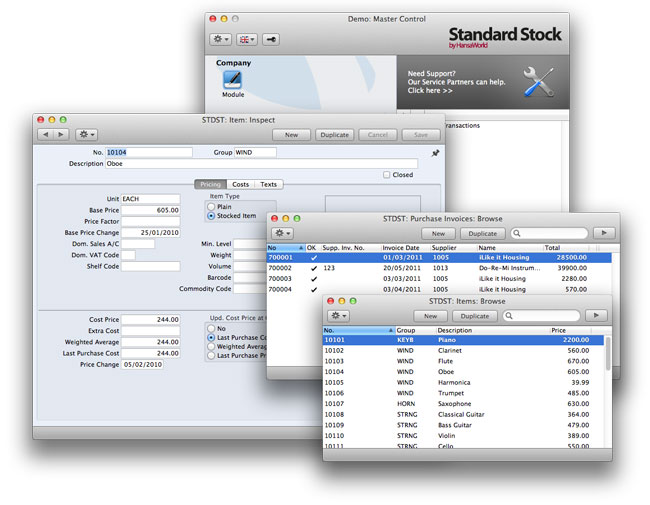Click Duplicate button in Item Inspect window
Image resolution: width=650 pixels, height=505 pixels.
(335, 135)
